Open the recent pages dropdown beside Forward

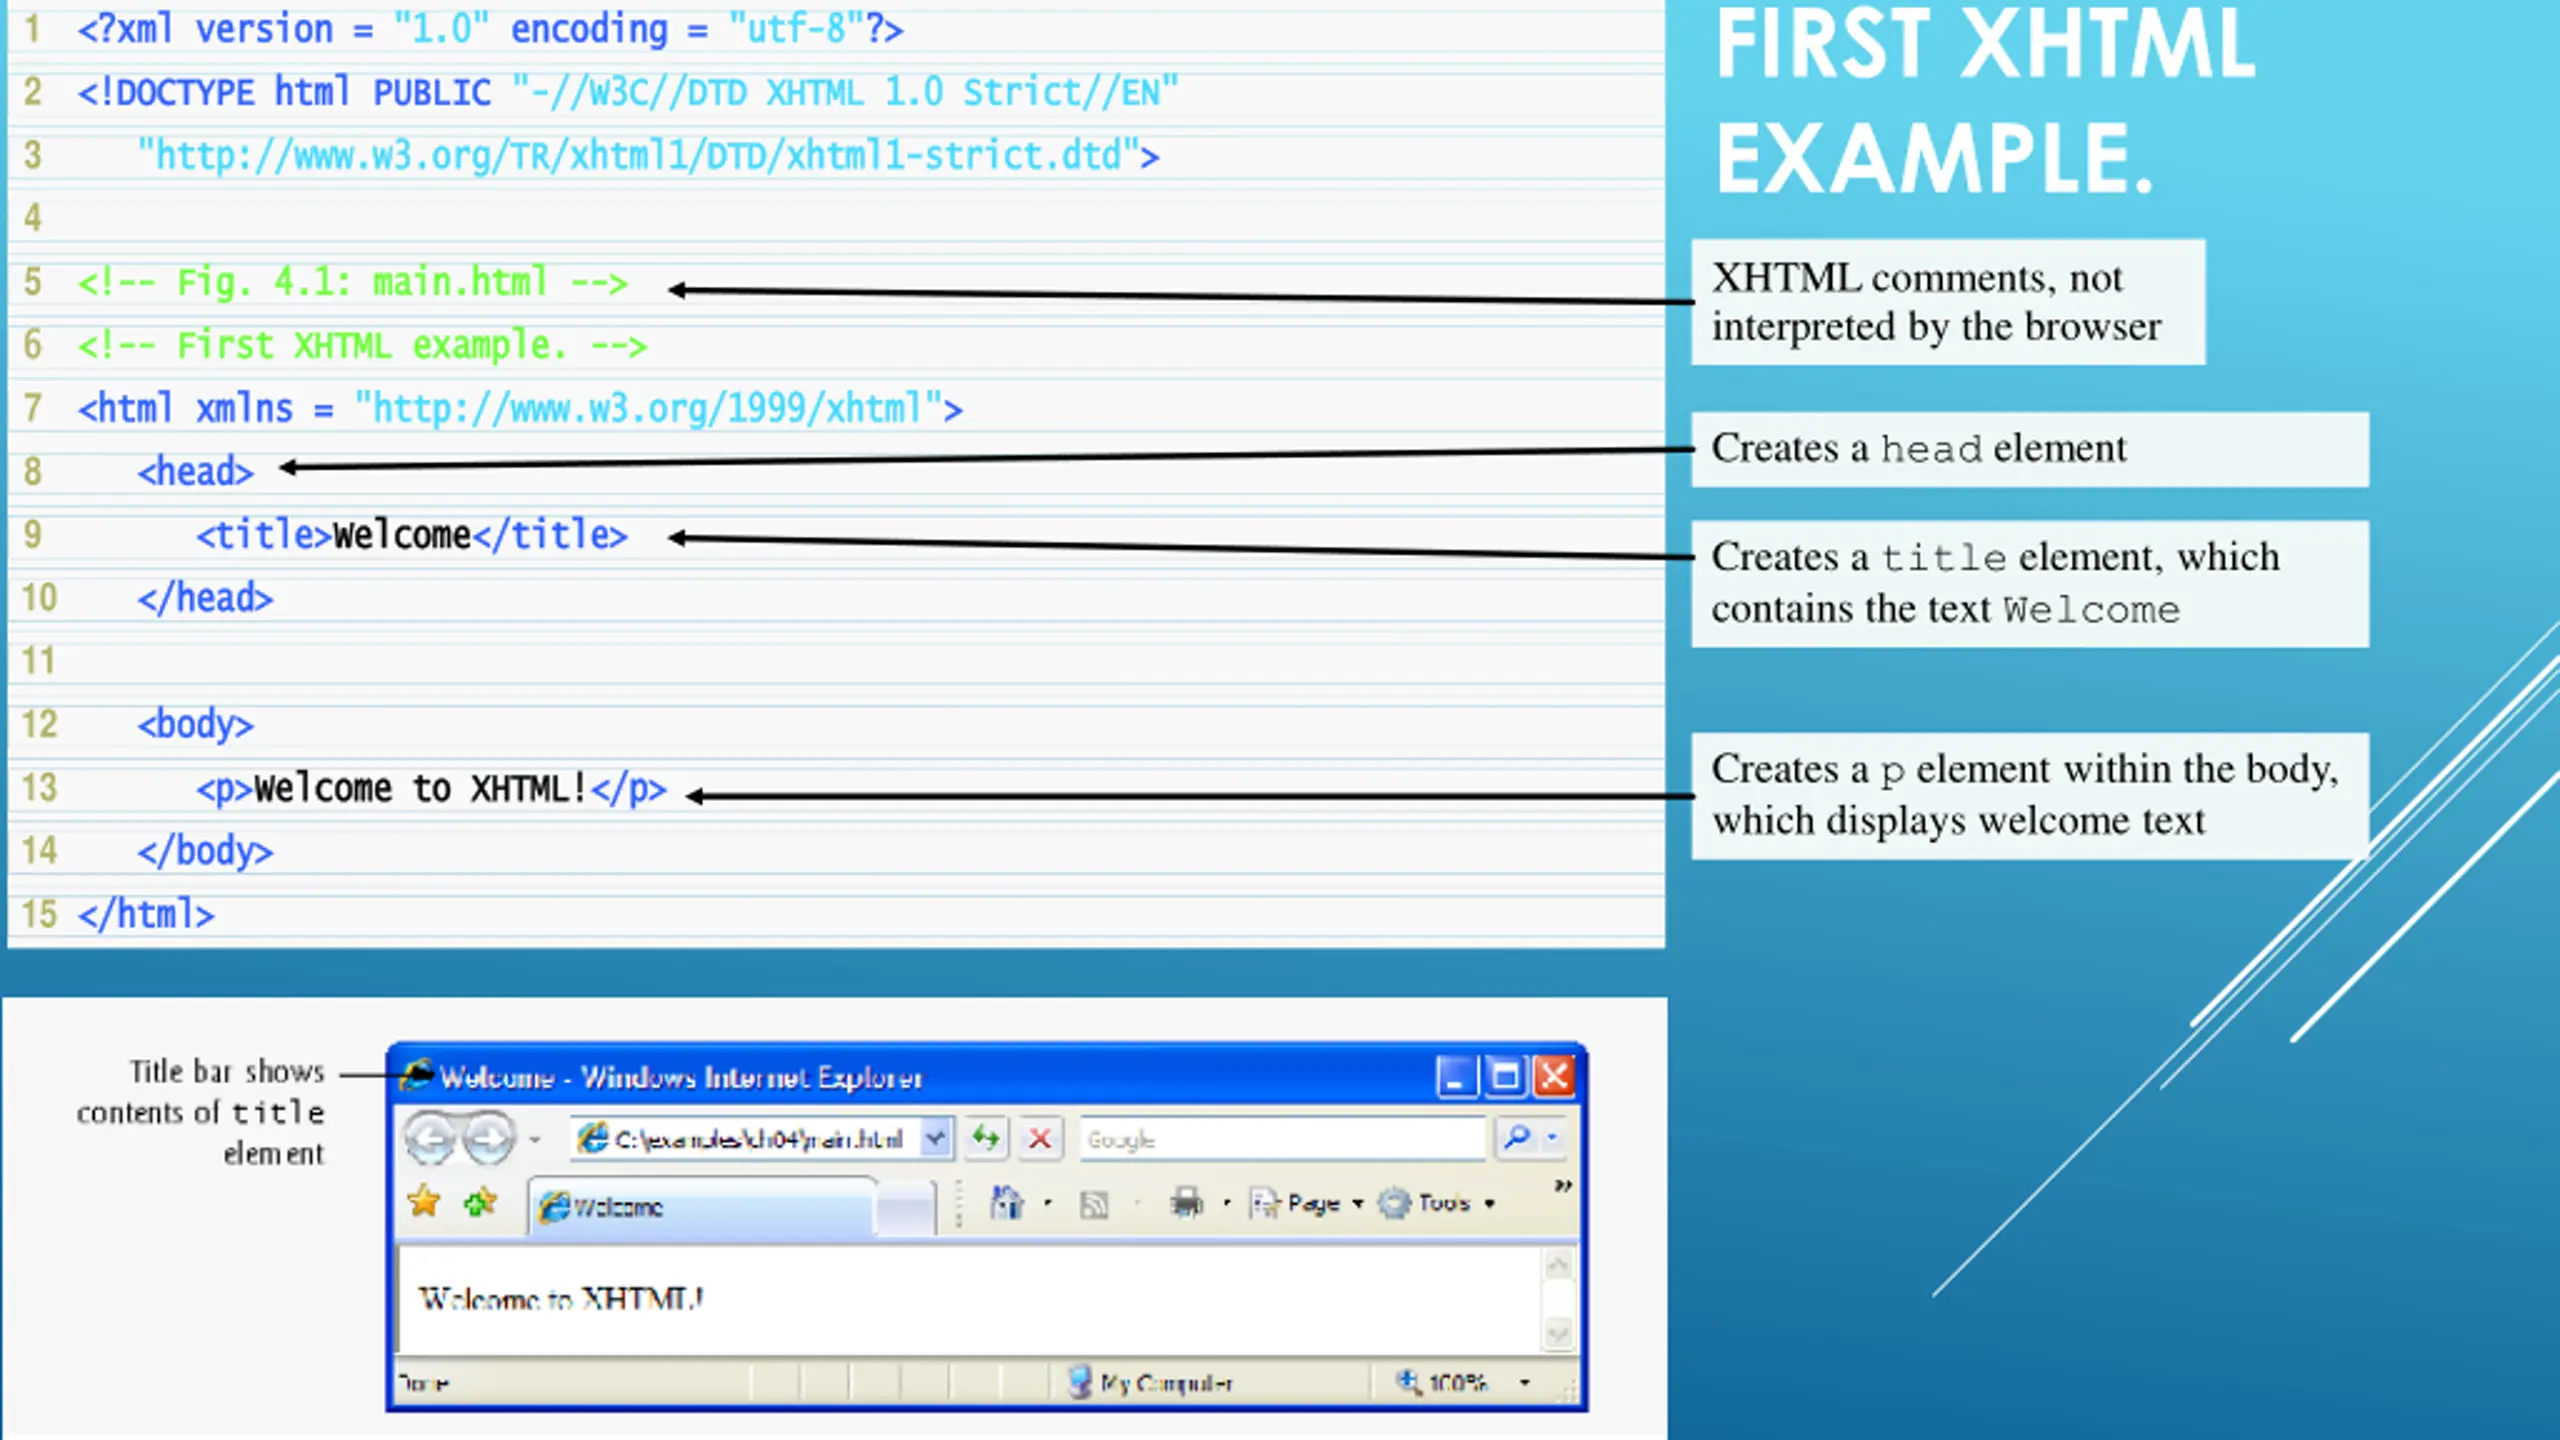[535, 1139]
